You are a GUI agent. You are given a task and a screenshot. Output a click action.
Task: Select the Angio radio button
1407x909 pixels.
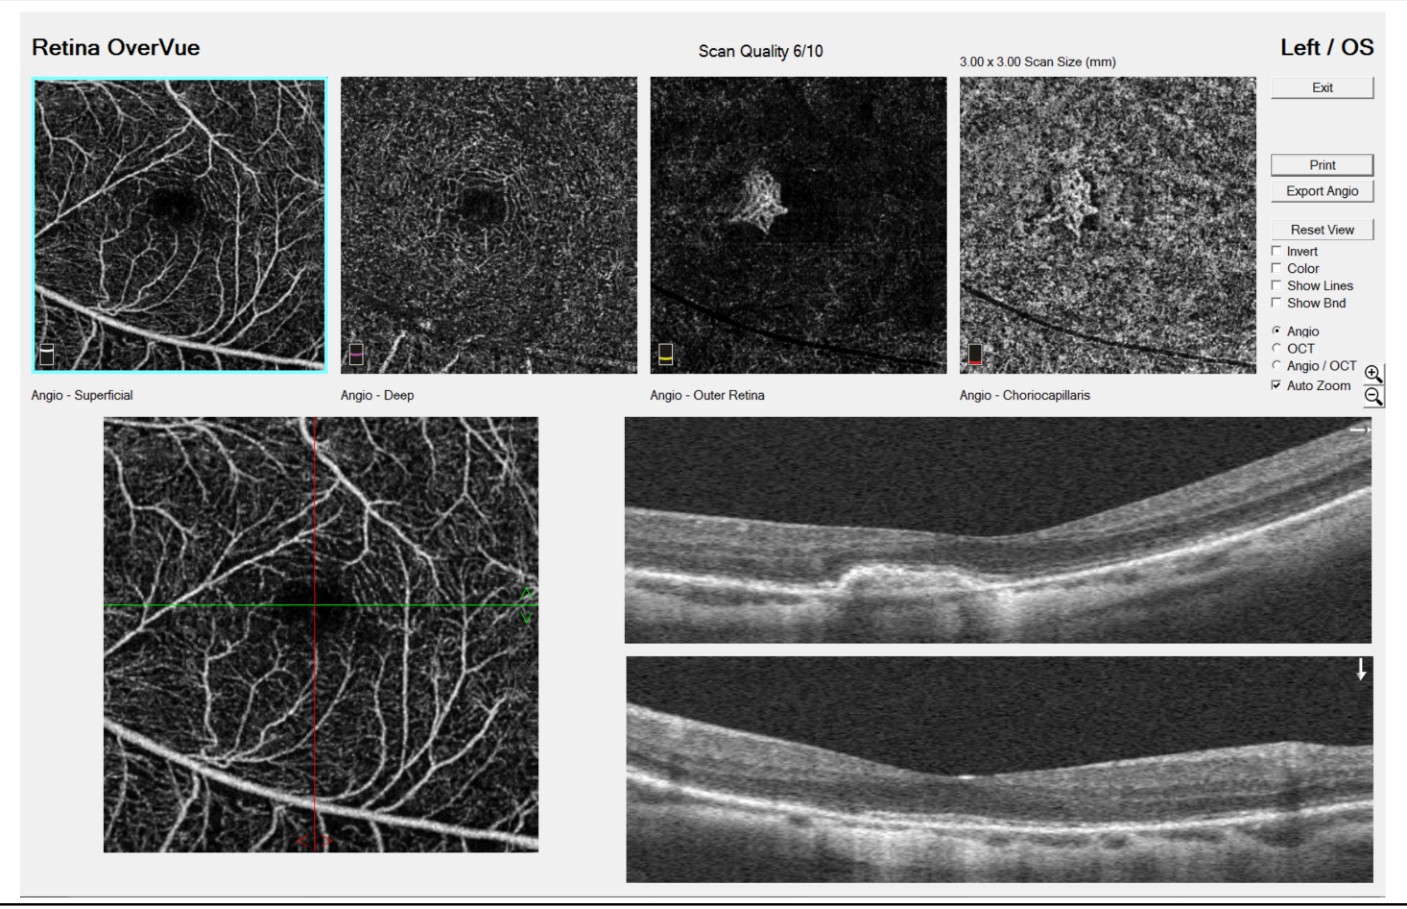(1276, 331)
